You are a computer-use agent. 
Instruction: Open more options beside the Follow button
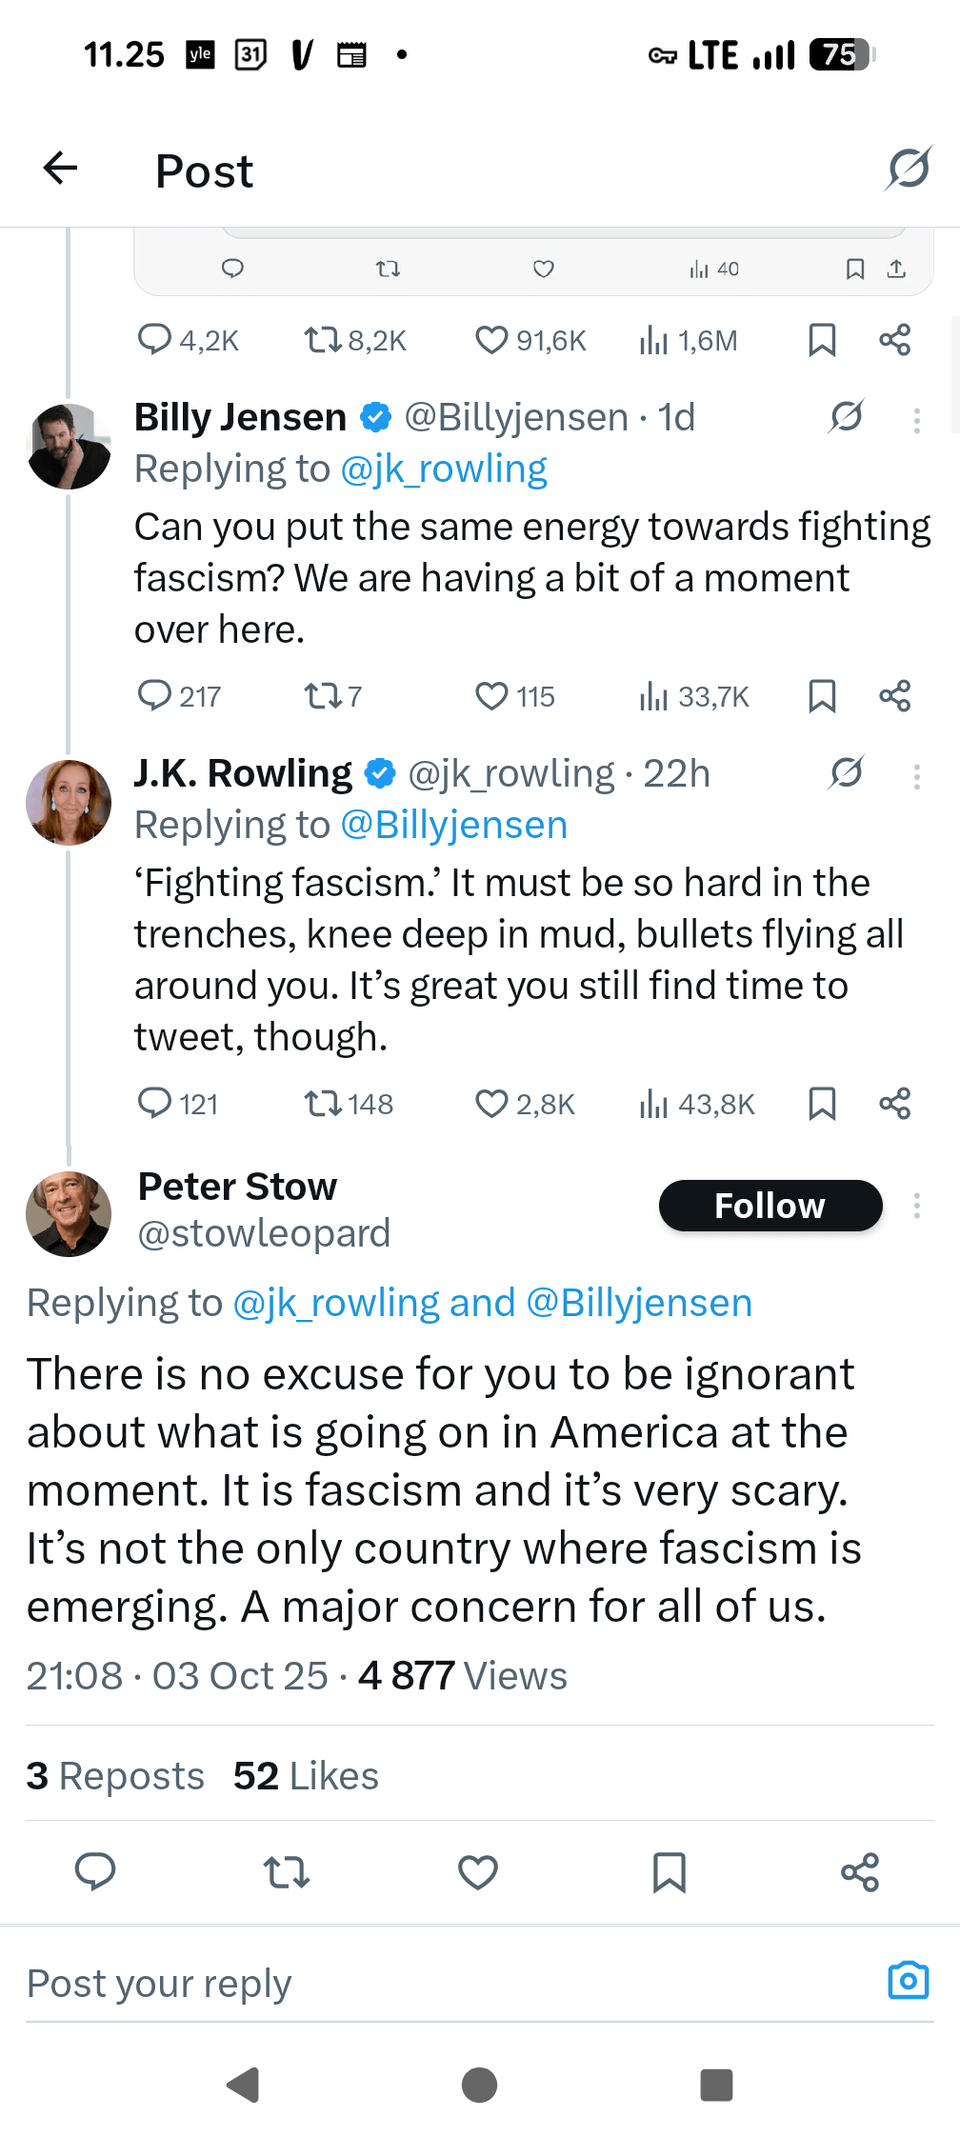click(x=917, y=1206)
